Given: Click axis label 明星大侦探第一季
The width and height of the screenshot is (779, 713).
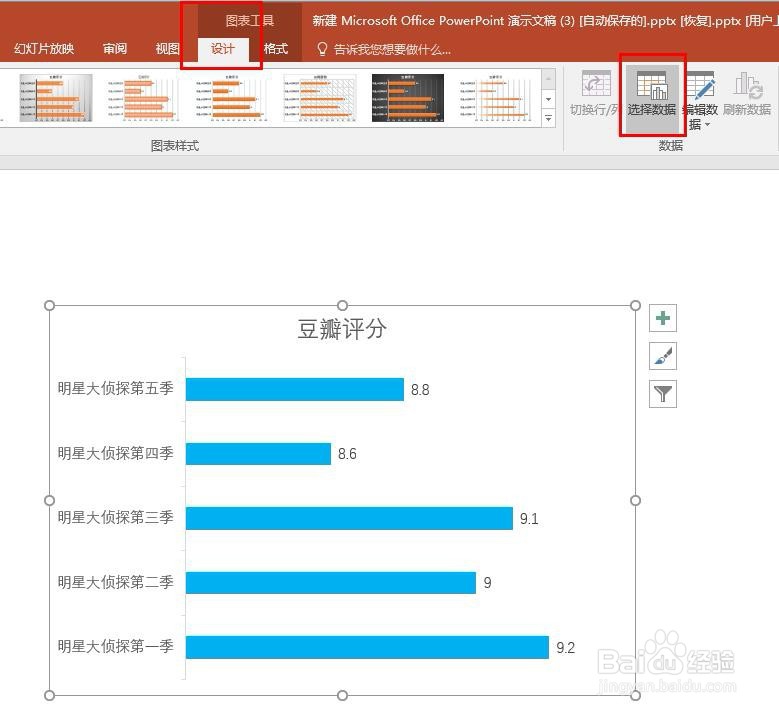Looking at the screenshot, I should tap(115, 646).
